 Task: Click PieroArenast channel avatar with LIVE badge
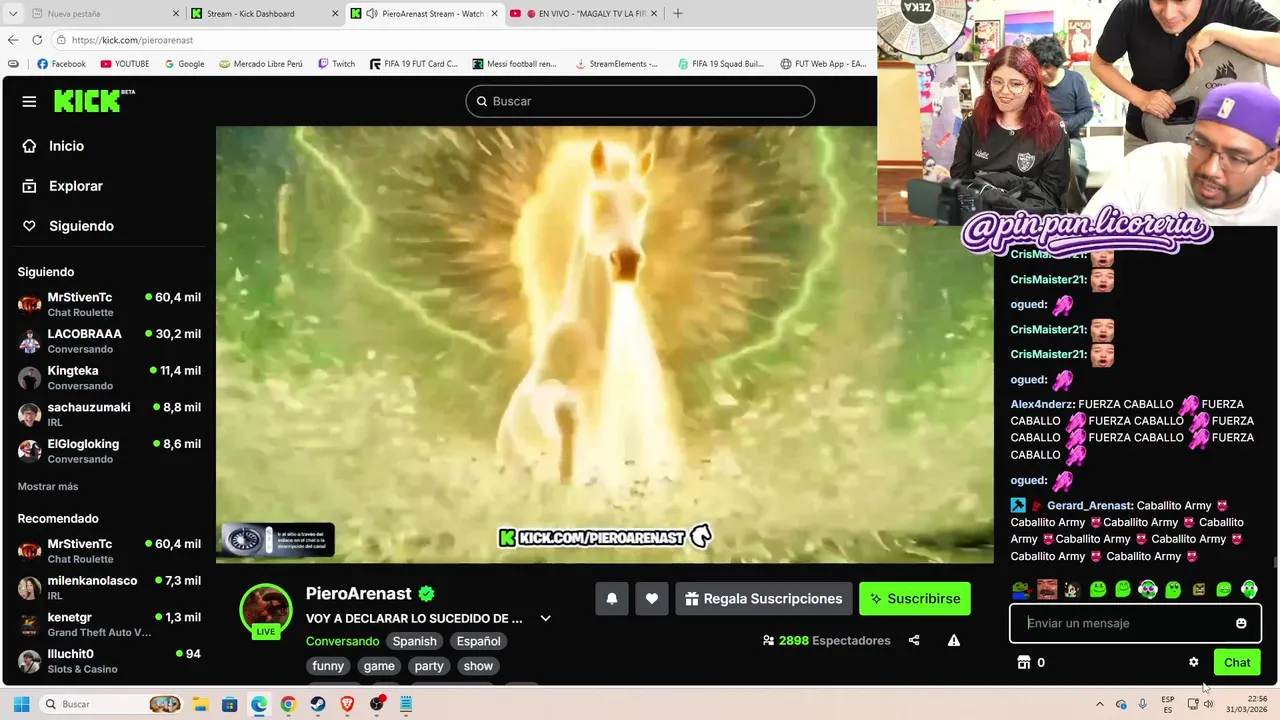point(265,610)
